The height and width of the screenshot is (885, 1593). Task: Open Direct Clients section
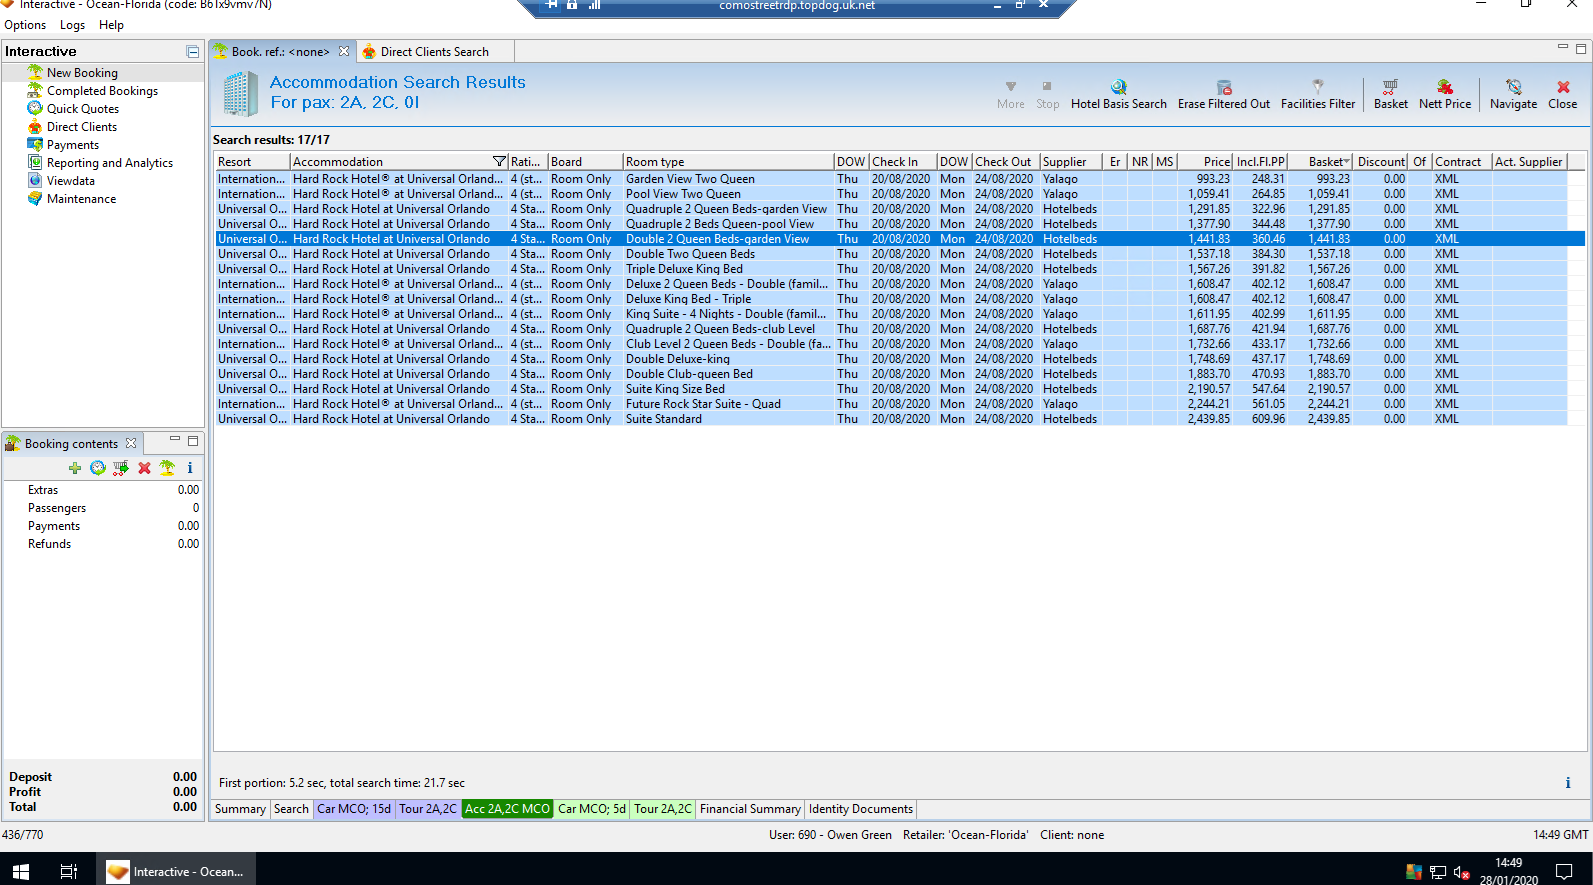click(x=82, y=127)
